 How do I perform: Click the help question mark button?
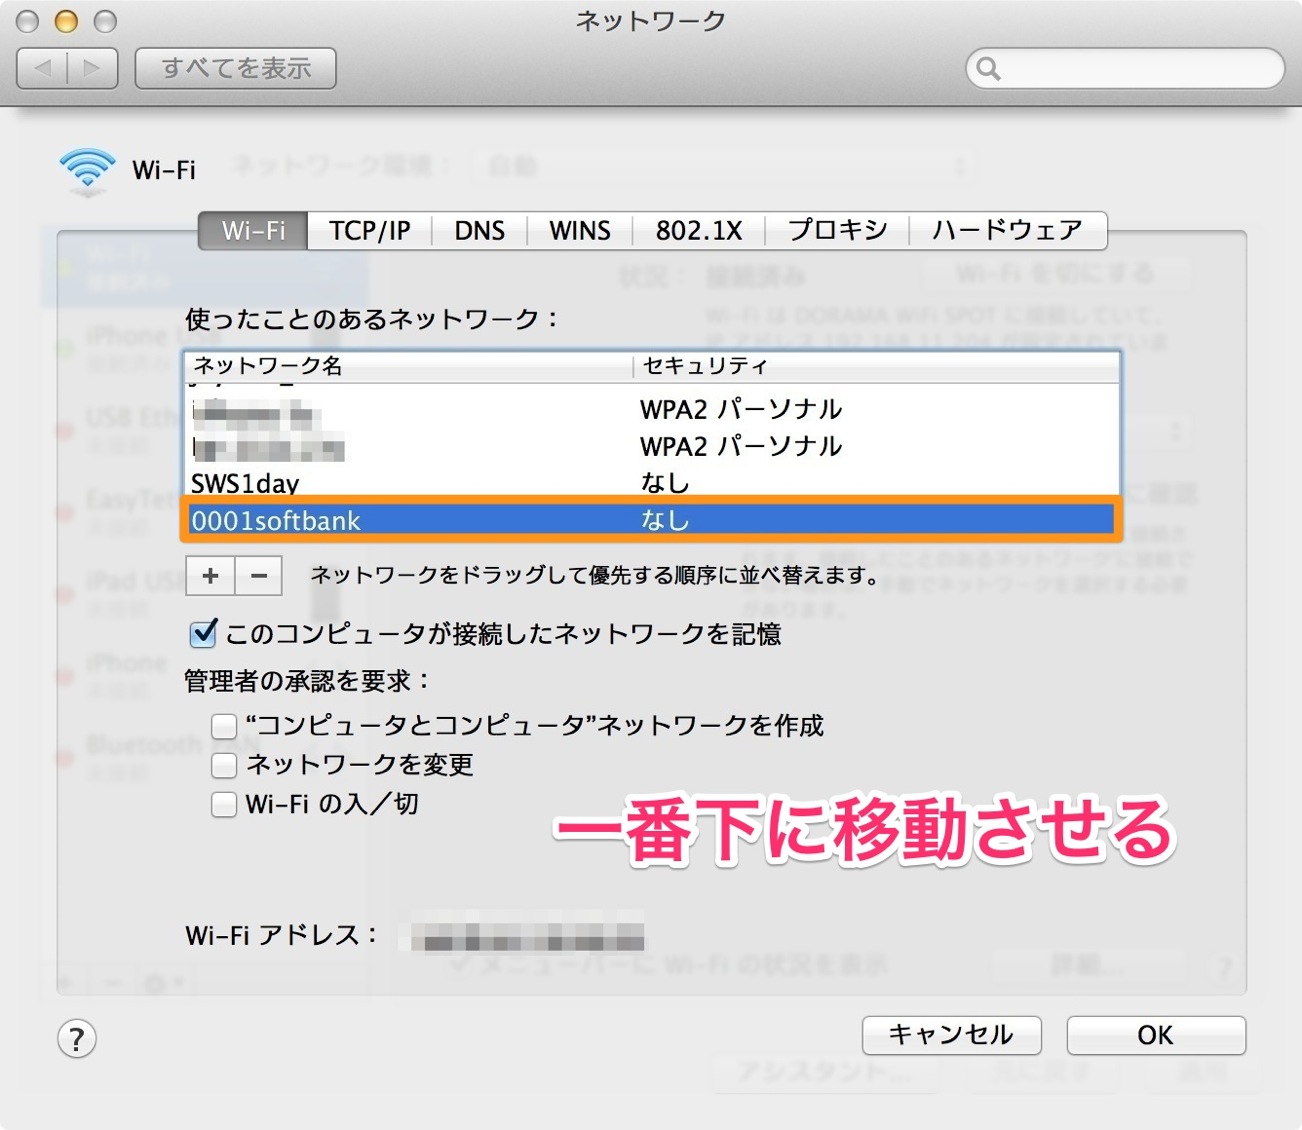tap(77, 1038)
